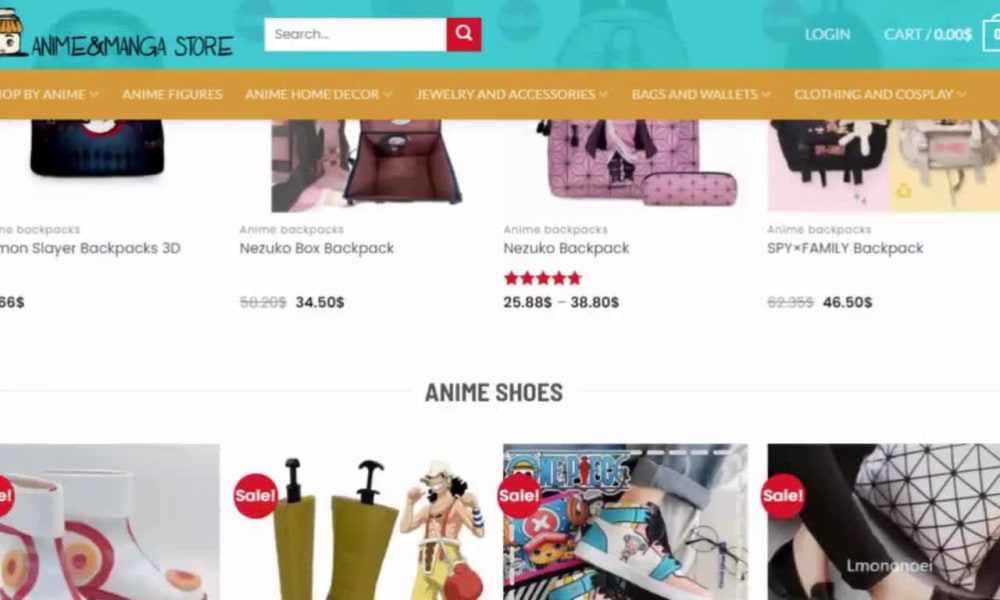Open the Bags and Wallets dropdown
1000x600 pixels.
[x=694, y=94]
